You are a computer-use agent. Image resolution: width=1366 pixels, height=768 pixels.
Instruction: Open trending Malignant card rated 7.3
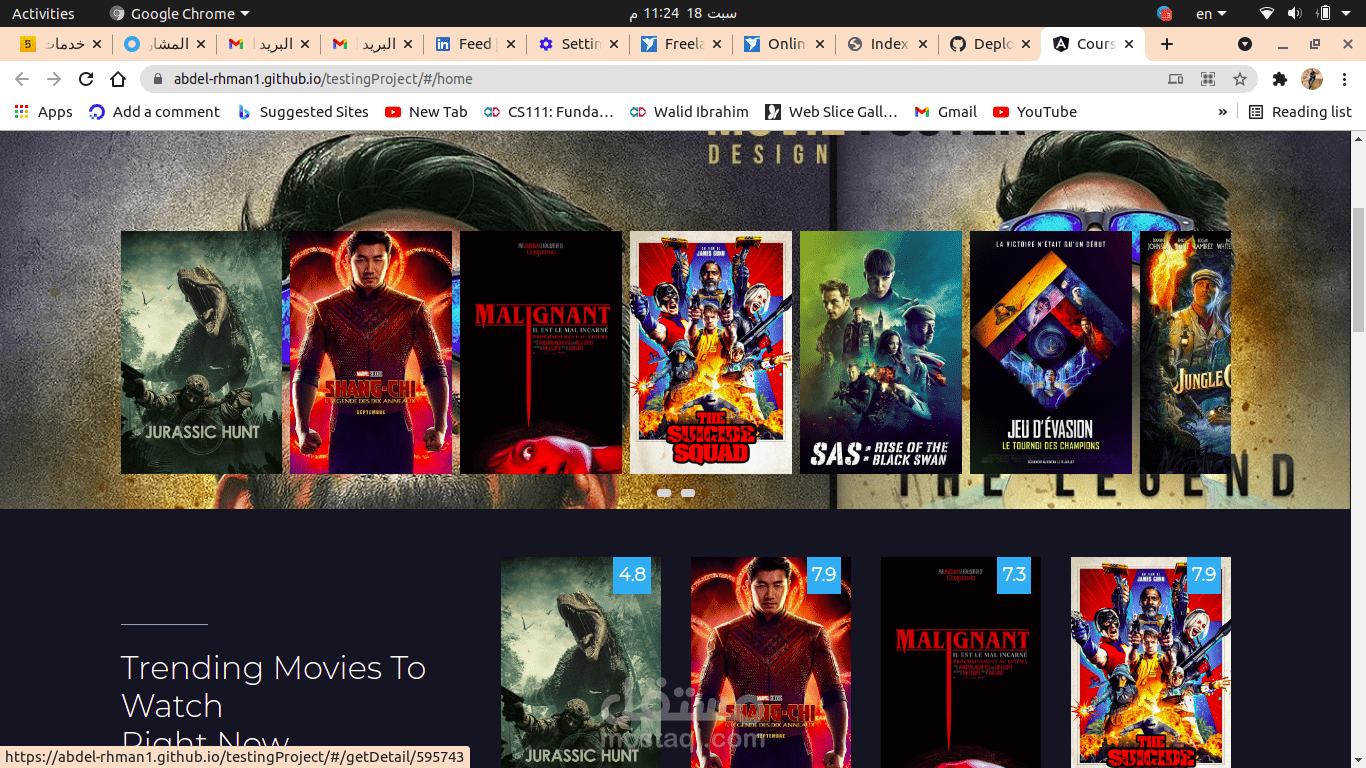pyautogui.click(x=961, y=662)
